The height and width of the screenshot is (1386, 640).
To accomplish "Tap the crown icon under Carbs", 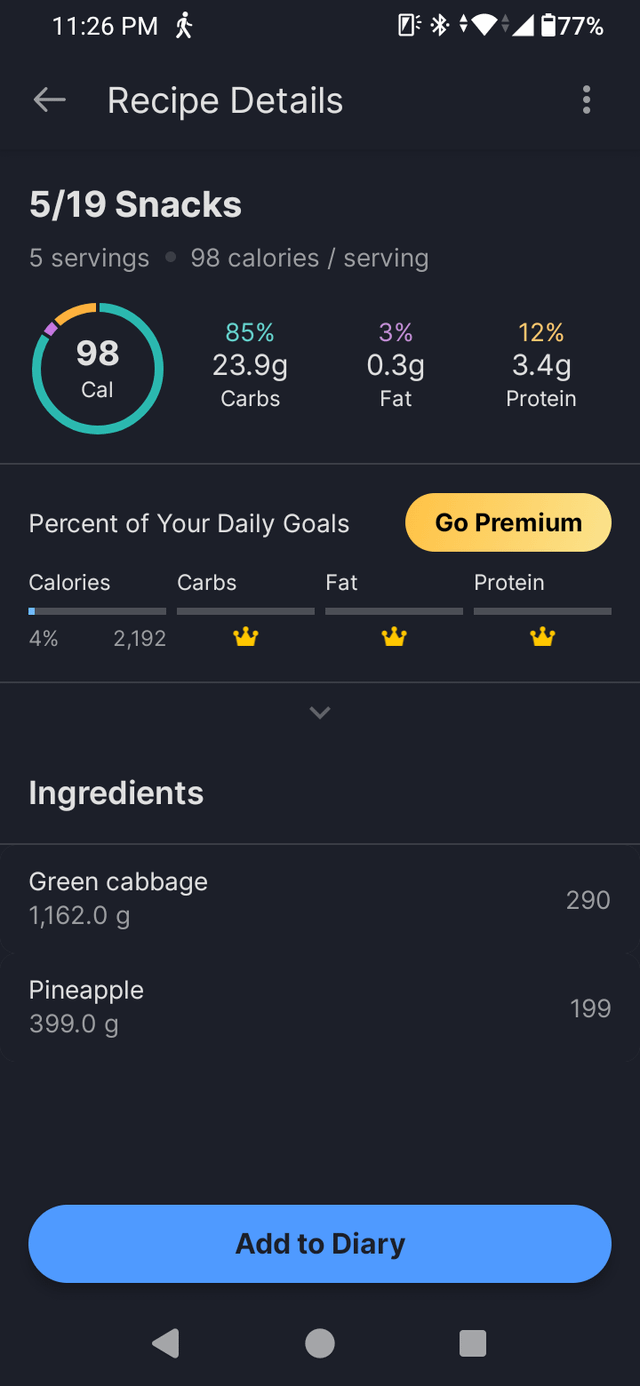I will [245, 637].
